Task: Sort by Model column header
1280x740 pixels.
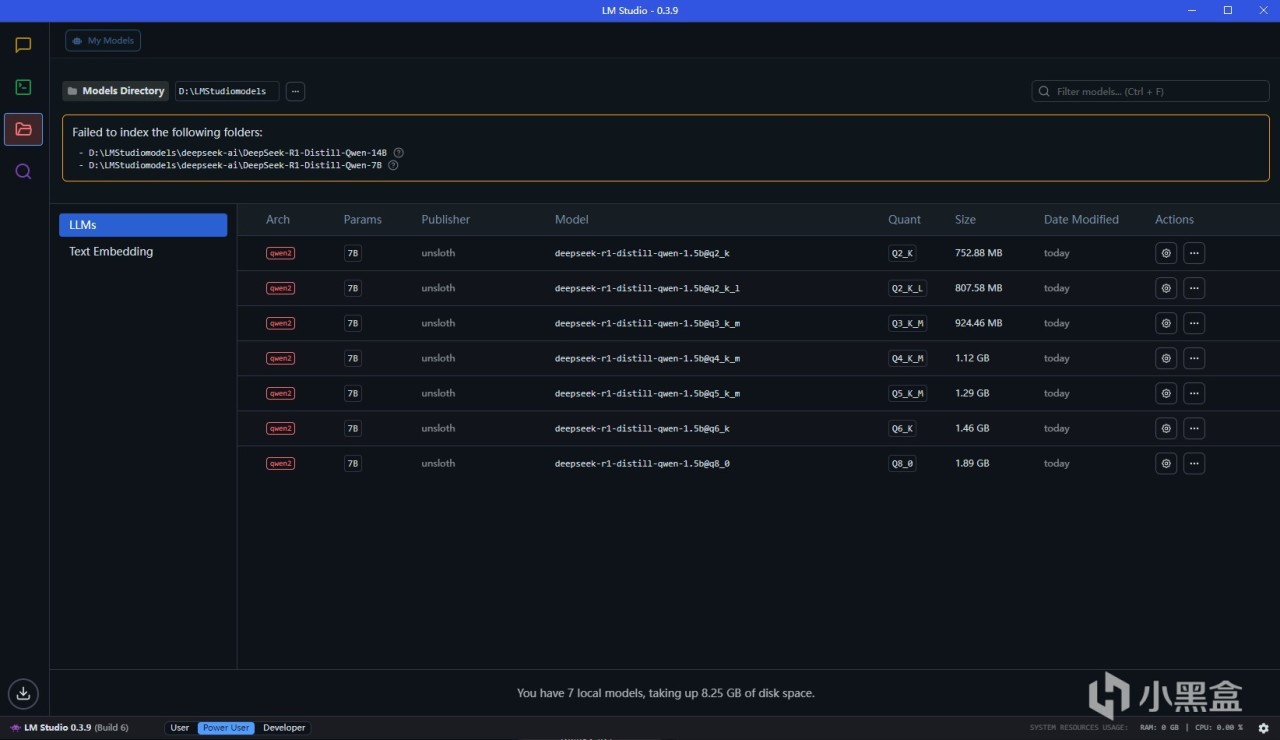Action: (572, 220)
